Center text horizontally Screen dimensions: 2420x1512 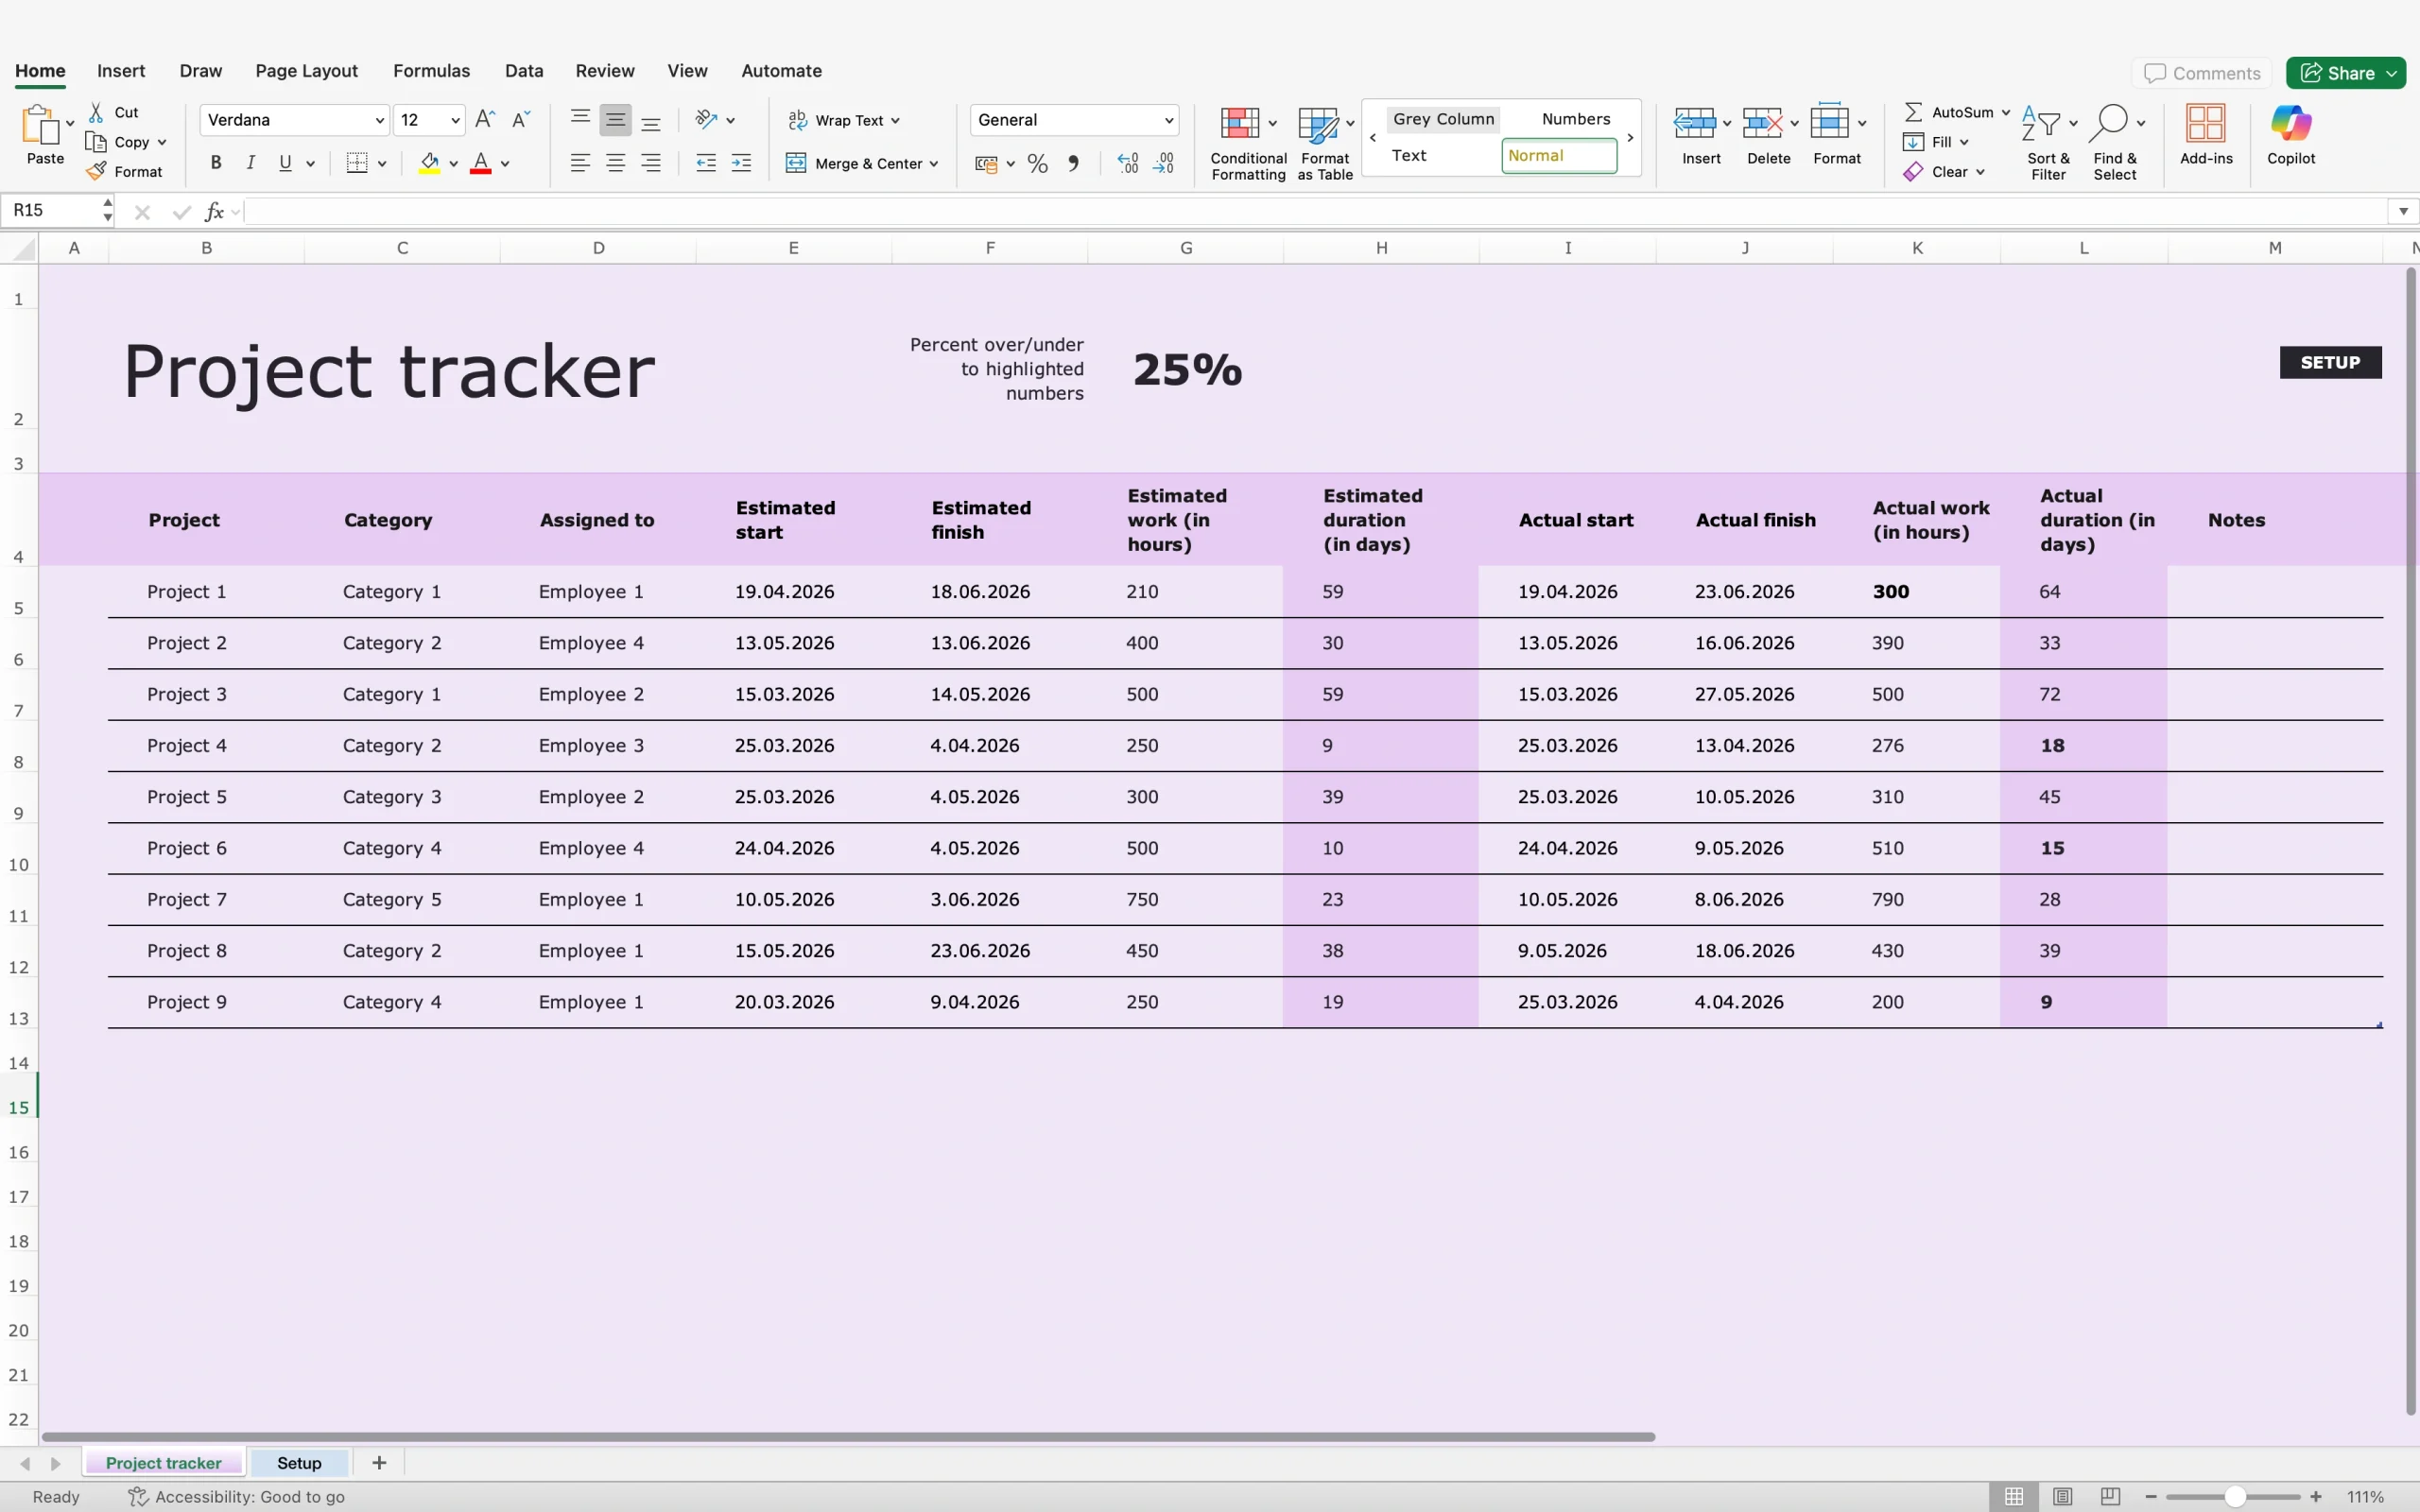click(616, 163)
